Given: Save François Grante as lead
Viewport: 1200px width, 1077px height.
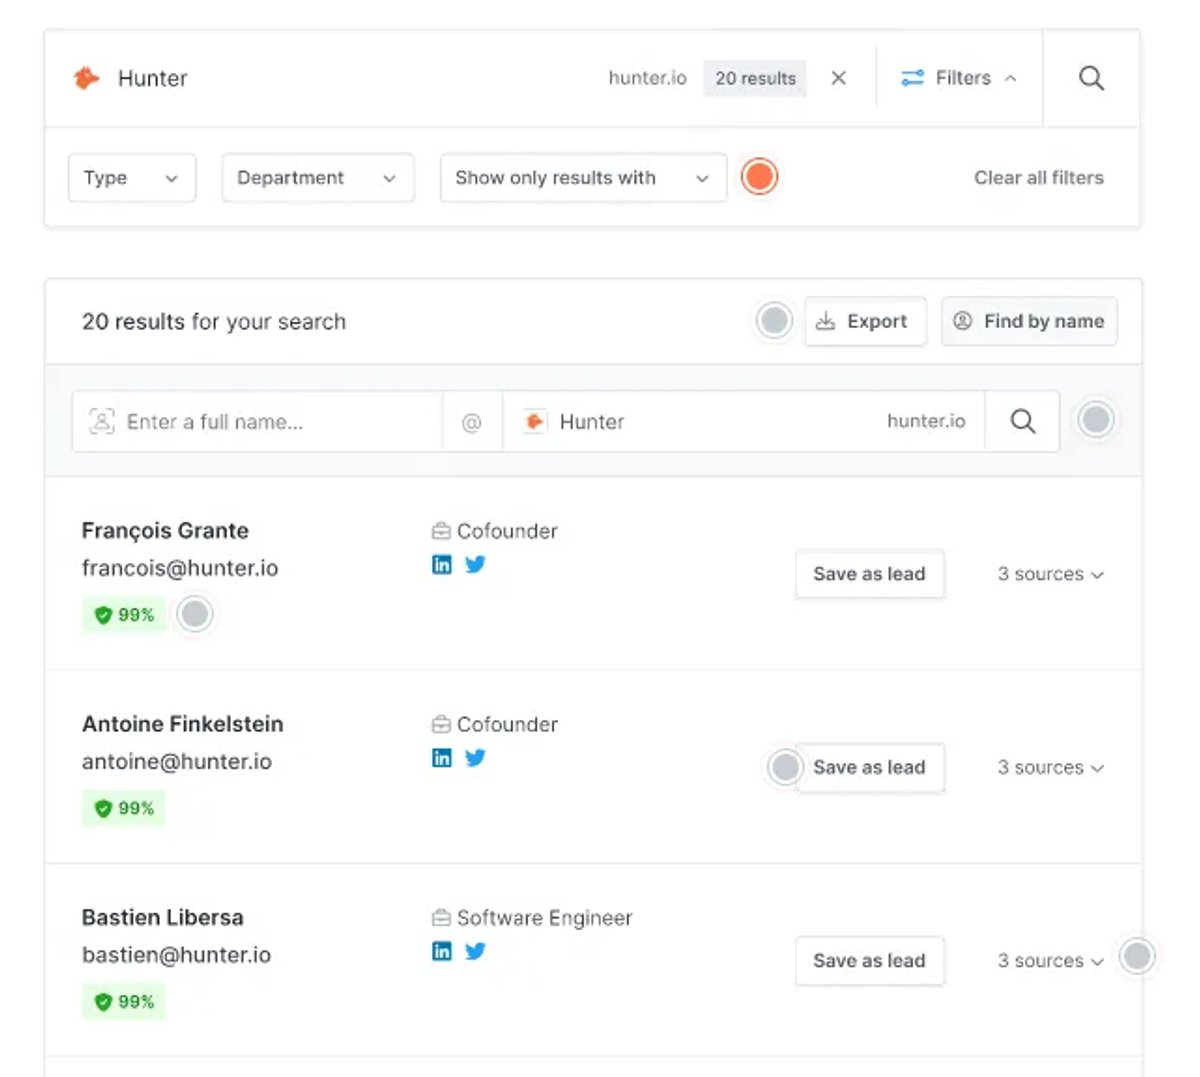Looking at the screenshot, I should [x=869, y=574].
